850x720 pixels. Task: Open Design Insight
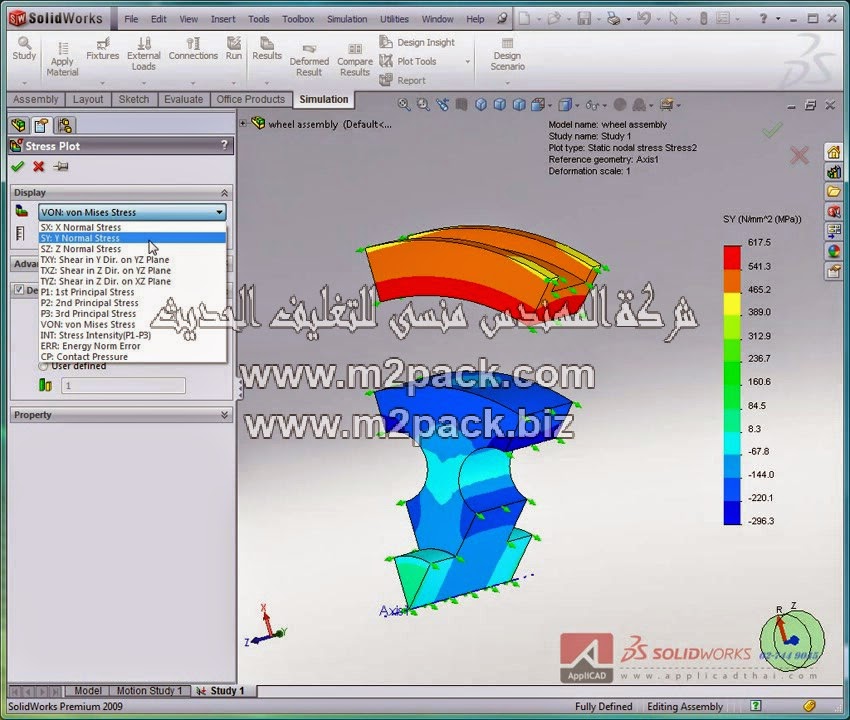point(417,42)
